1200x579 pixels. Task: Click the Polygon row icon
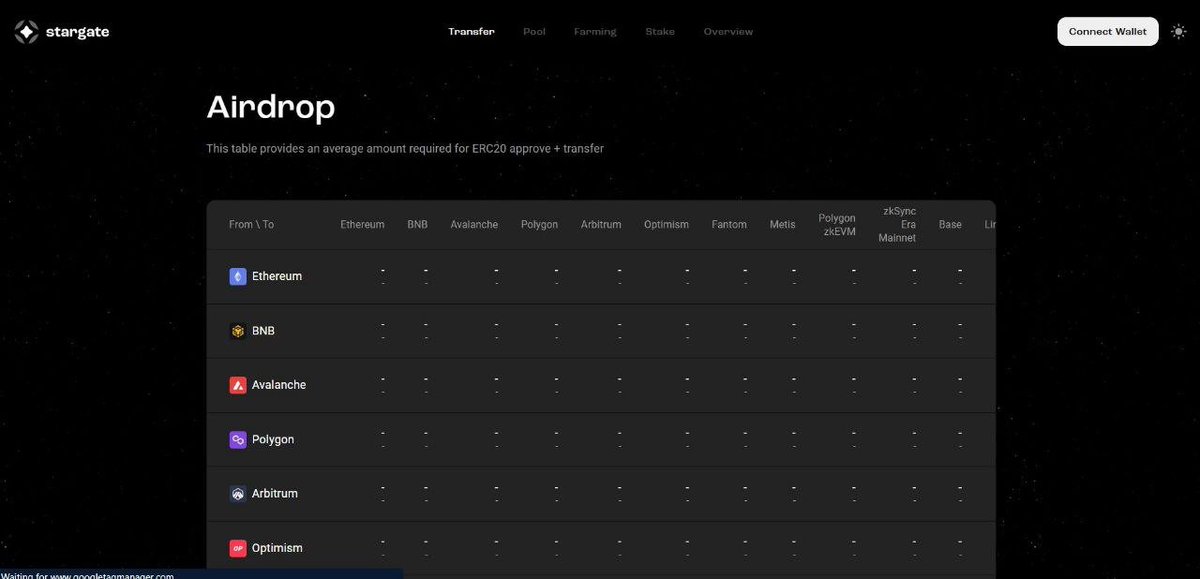coord(238,440)
